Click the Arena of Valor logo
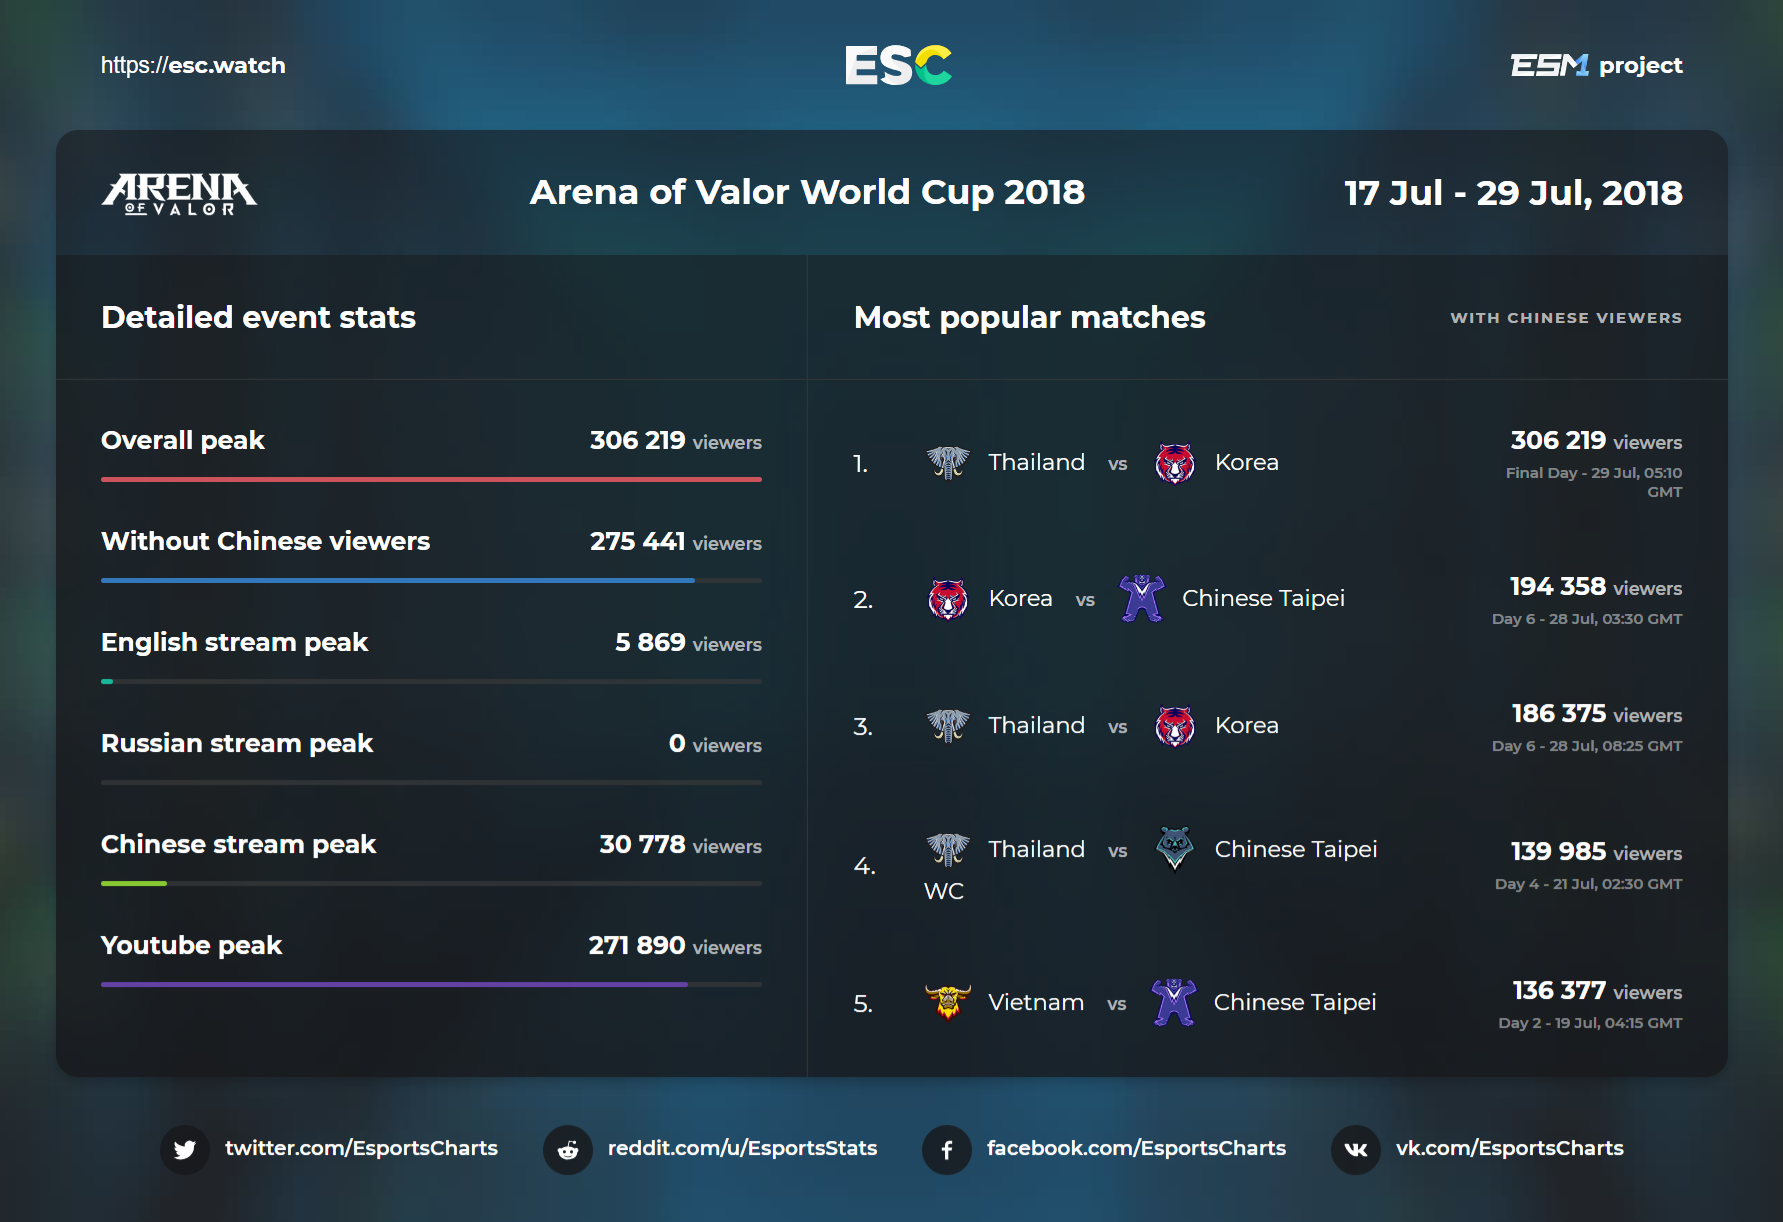This screenshot has width=1783, height=1222. [179, 194]
